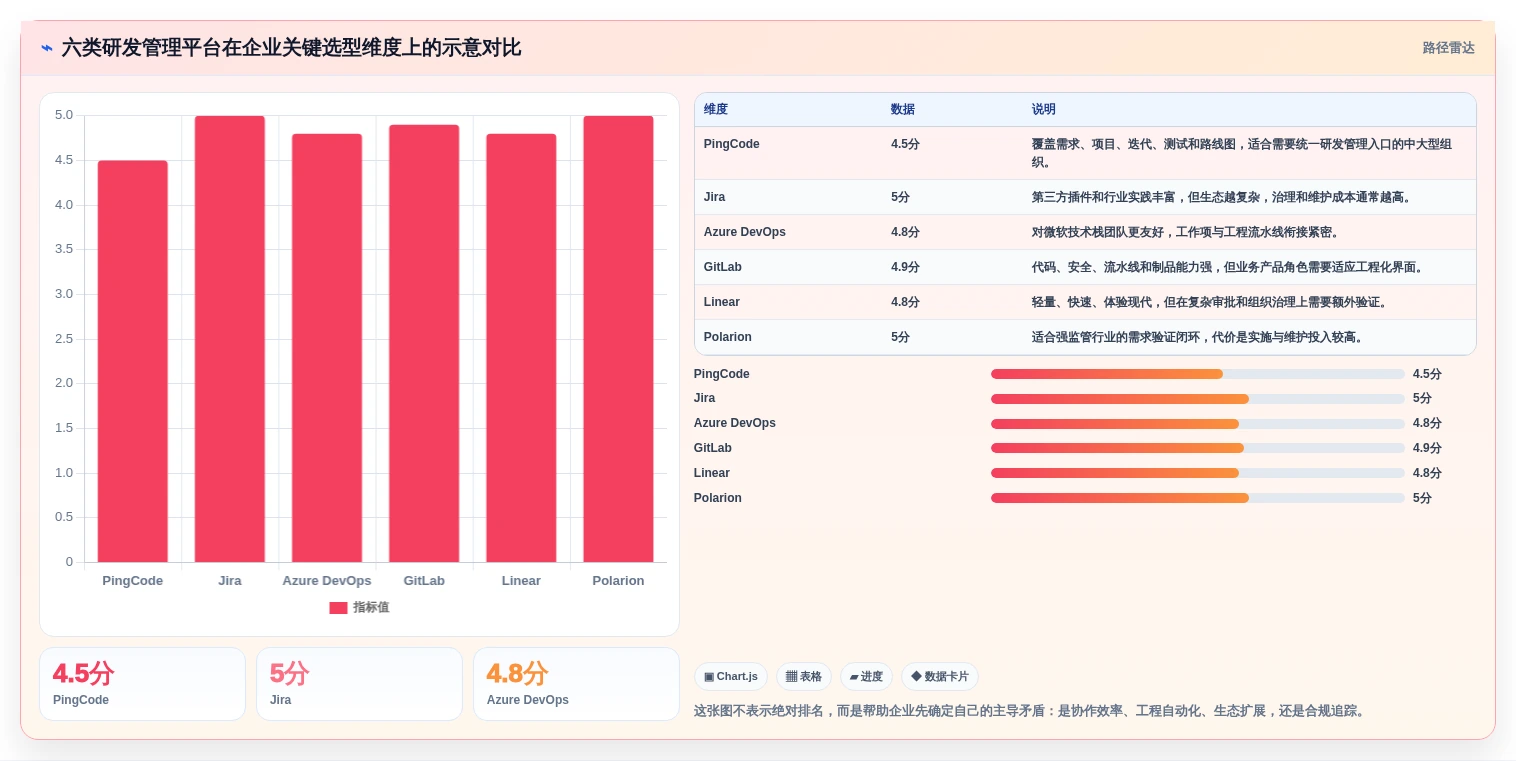Click the Jira progress bar
This screenshot has height=761, width=1516.
[1198, 399]
